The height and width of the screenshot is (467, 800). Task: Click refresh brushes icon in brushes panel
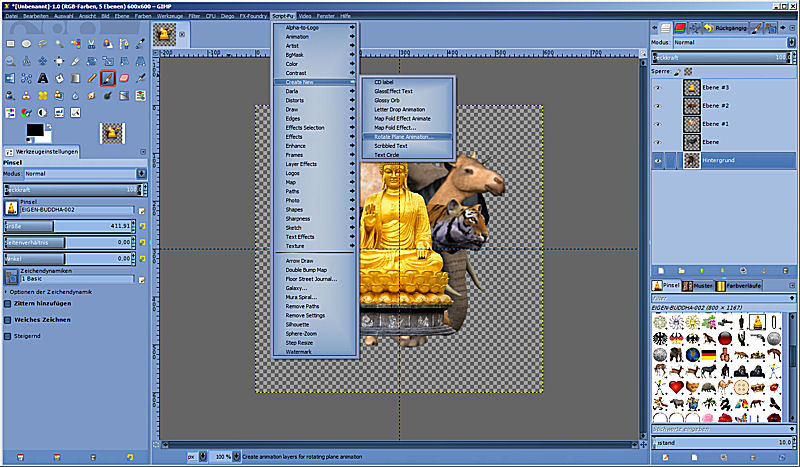pos(782,457)
